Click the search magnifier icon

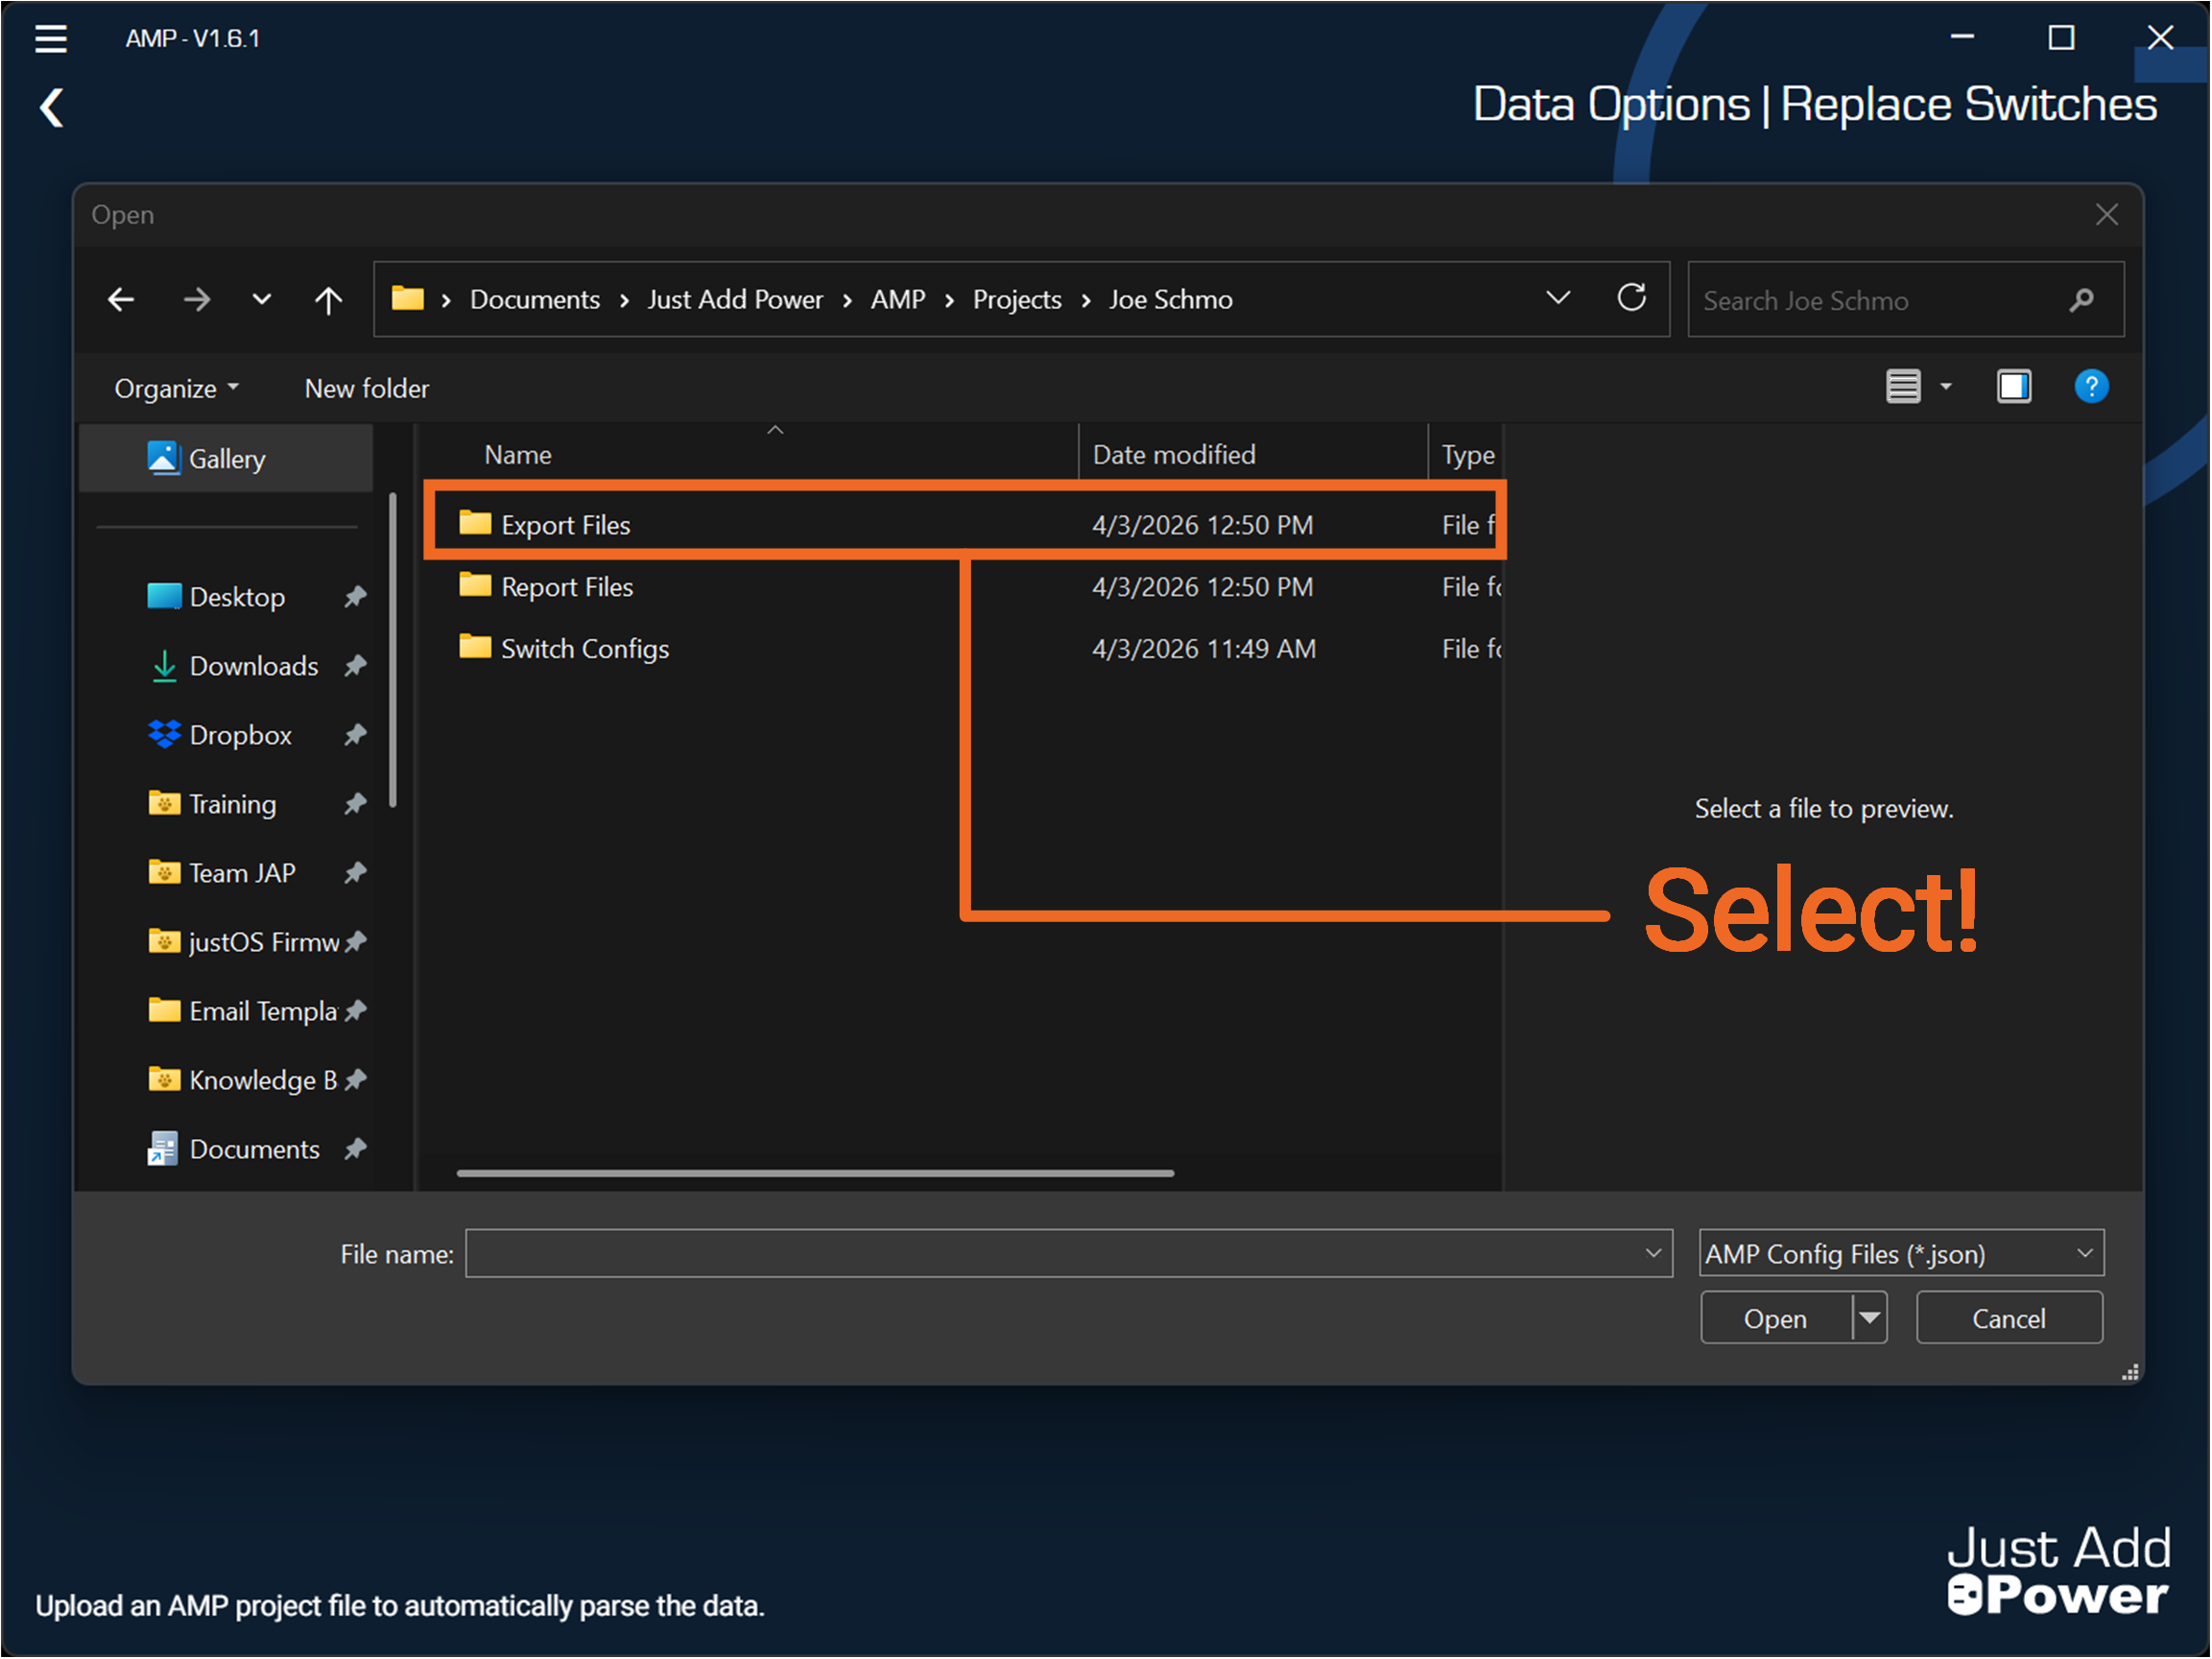click(x=2081, y=300)
